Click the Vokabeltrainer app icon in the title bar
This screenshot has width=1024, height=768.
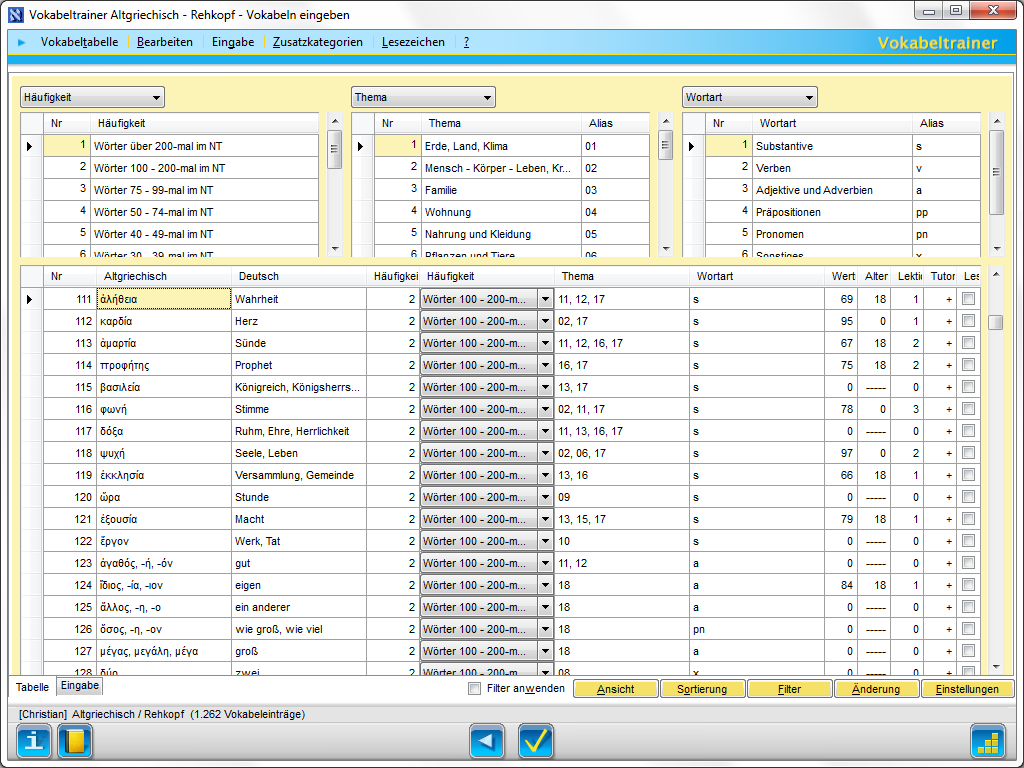(16, 14)
